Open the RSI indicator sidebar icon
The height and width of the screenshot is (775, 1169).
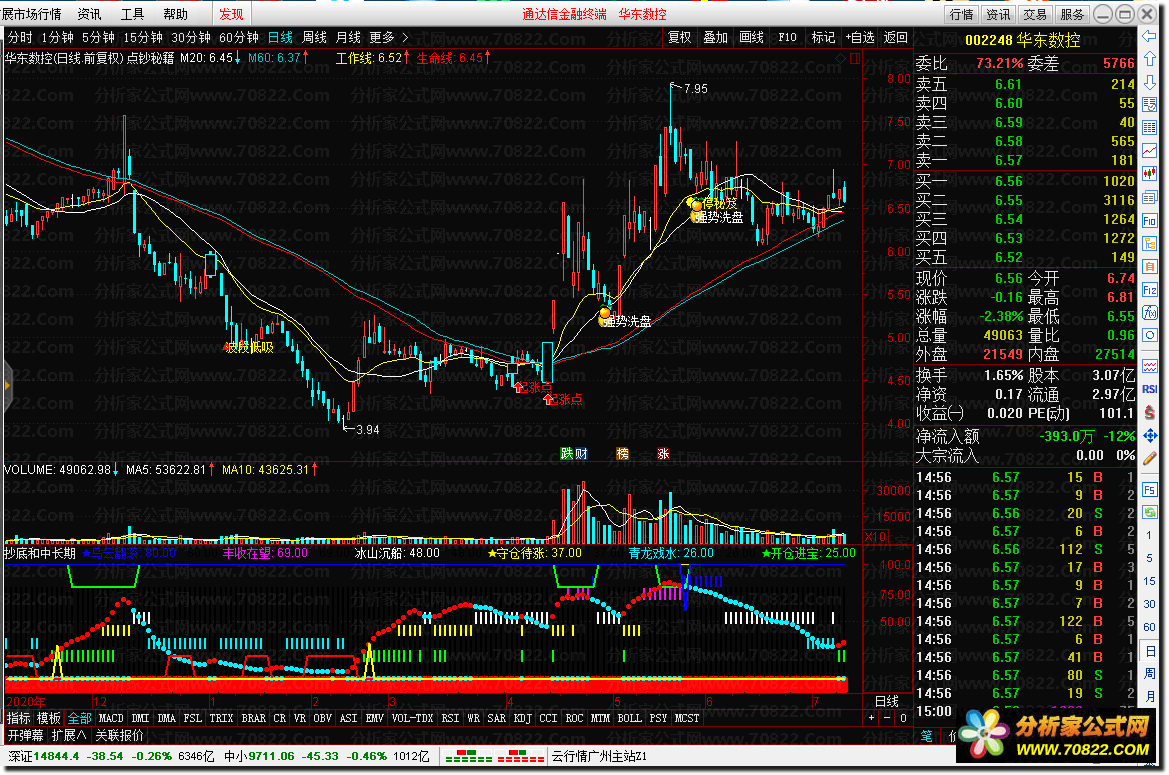click(1149, 389)
